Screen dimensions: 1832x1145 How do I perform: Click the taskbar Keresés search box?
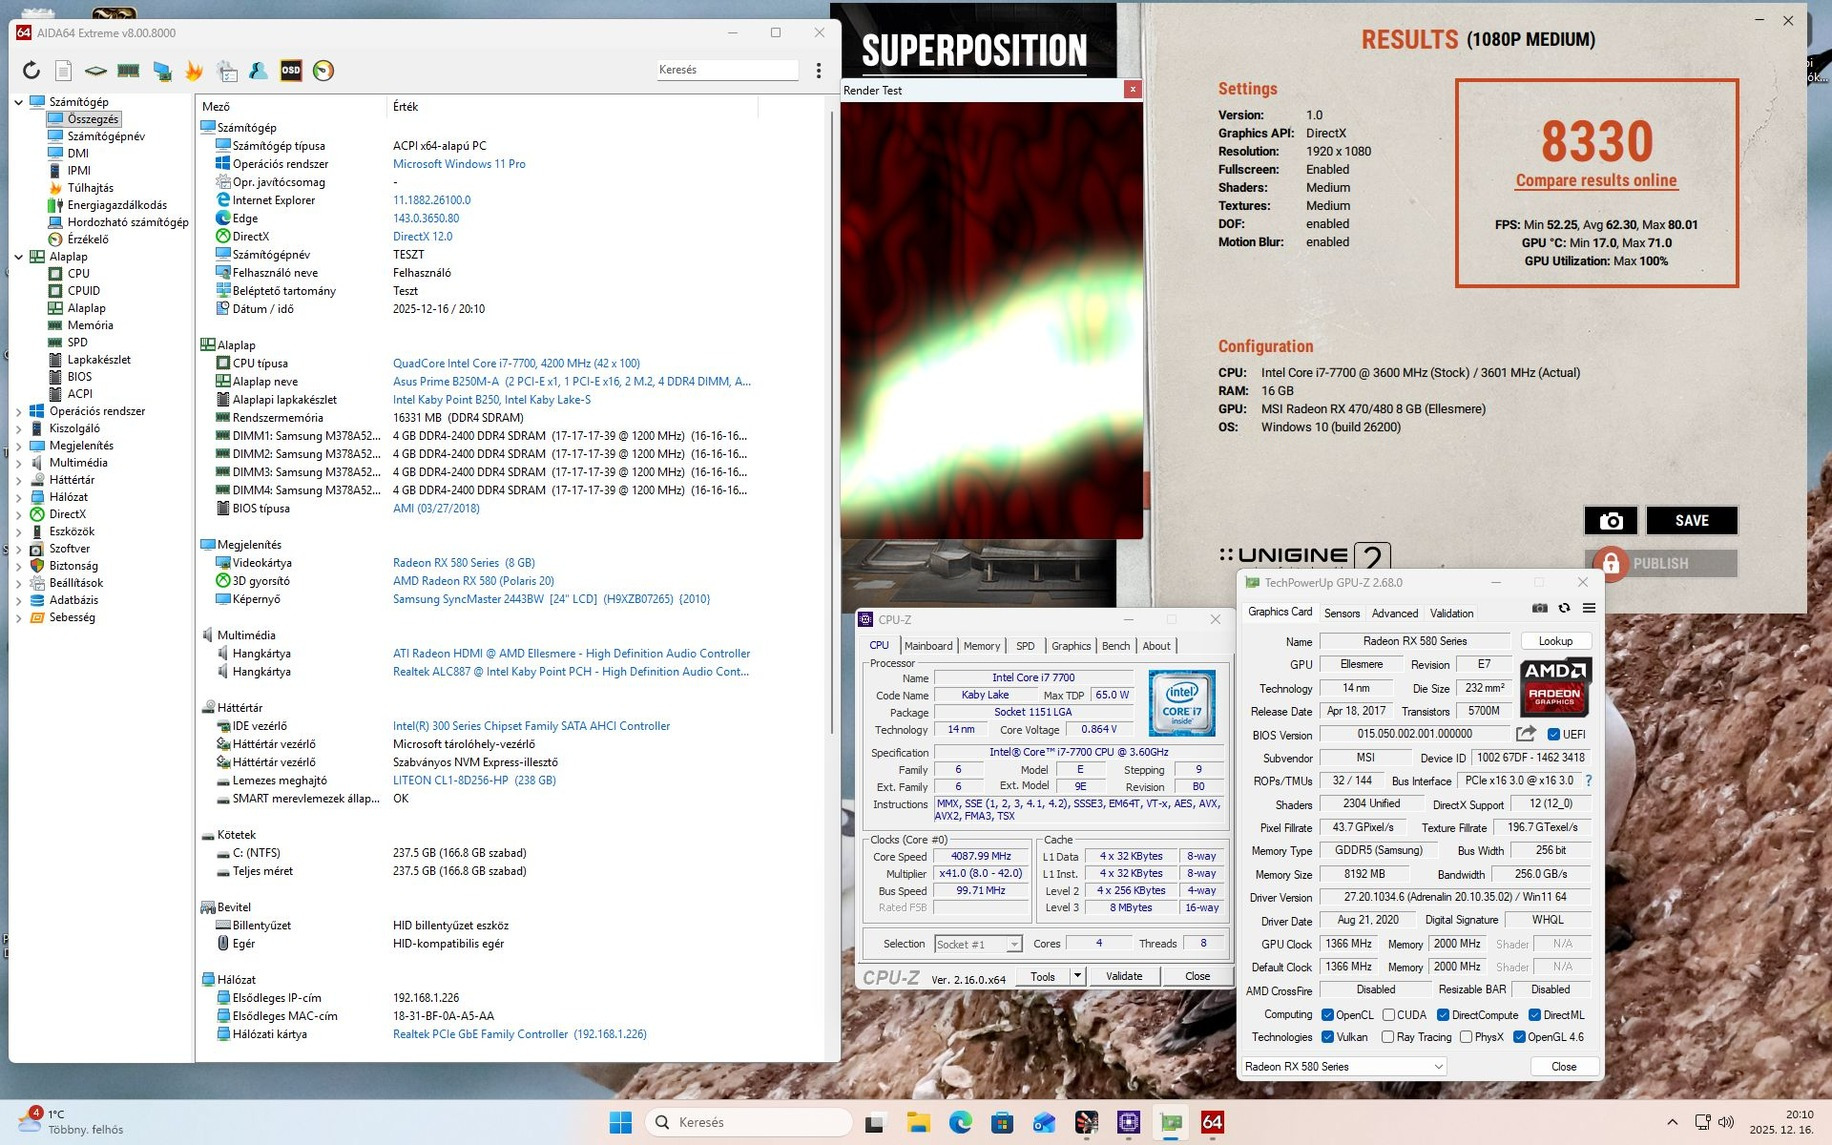point(749,1122)
